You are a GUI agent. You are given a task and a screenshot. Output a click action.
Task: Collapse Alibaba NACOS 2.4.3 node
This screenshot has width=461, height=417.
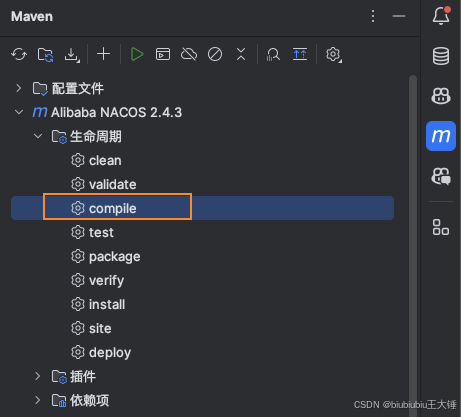coord(19,112)
